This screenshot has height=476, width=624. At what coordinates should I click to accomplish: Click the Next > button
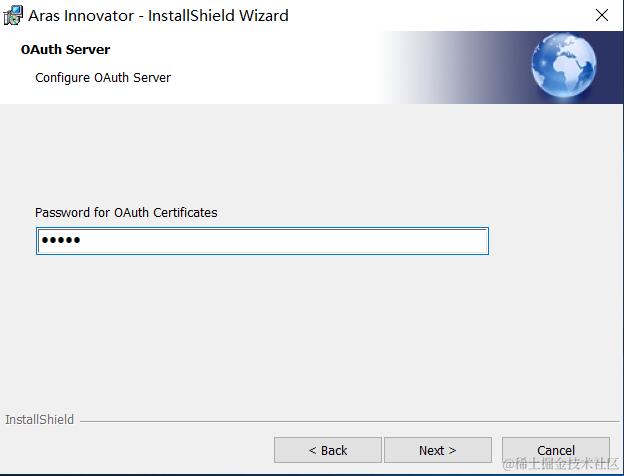tap(438, 450)
